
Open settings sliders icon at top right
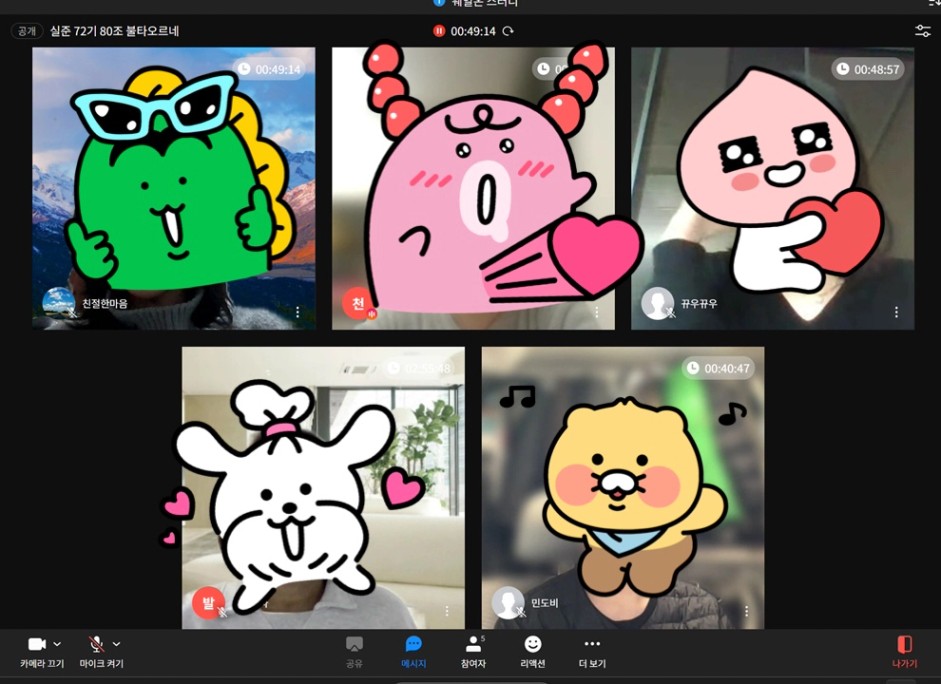(922, 31)
